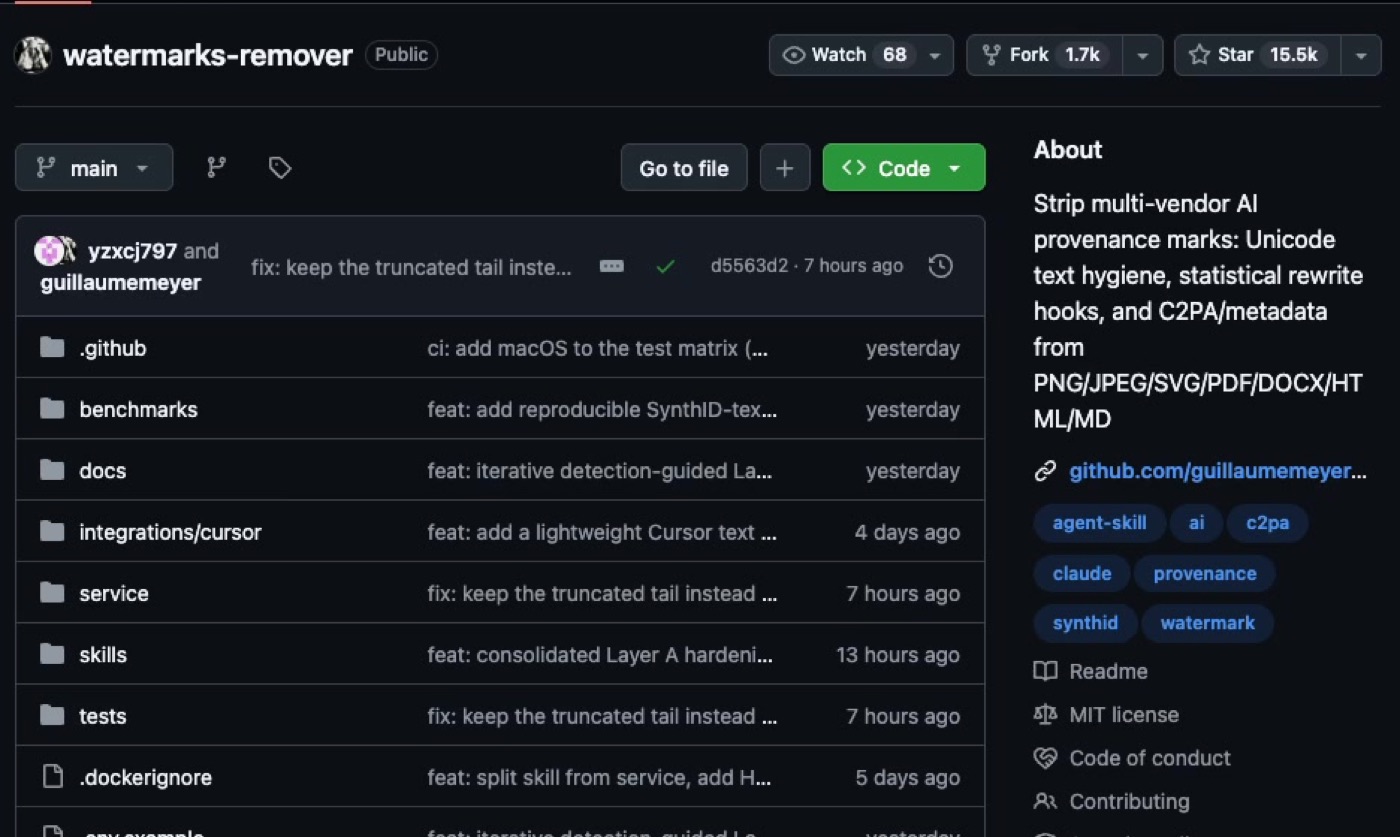Select the provenance topic tag
Image resolution: width=1400 pixels, height=837 pixels.
pyautogui.click(x=1205, y=573)
